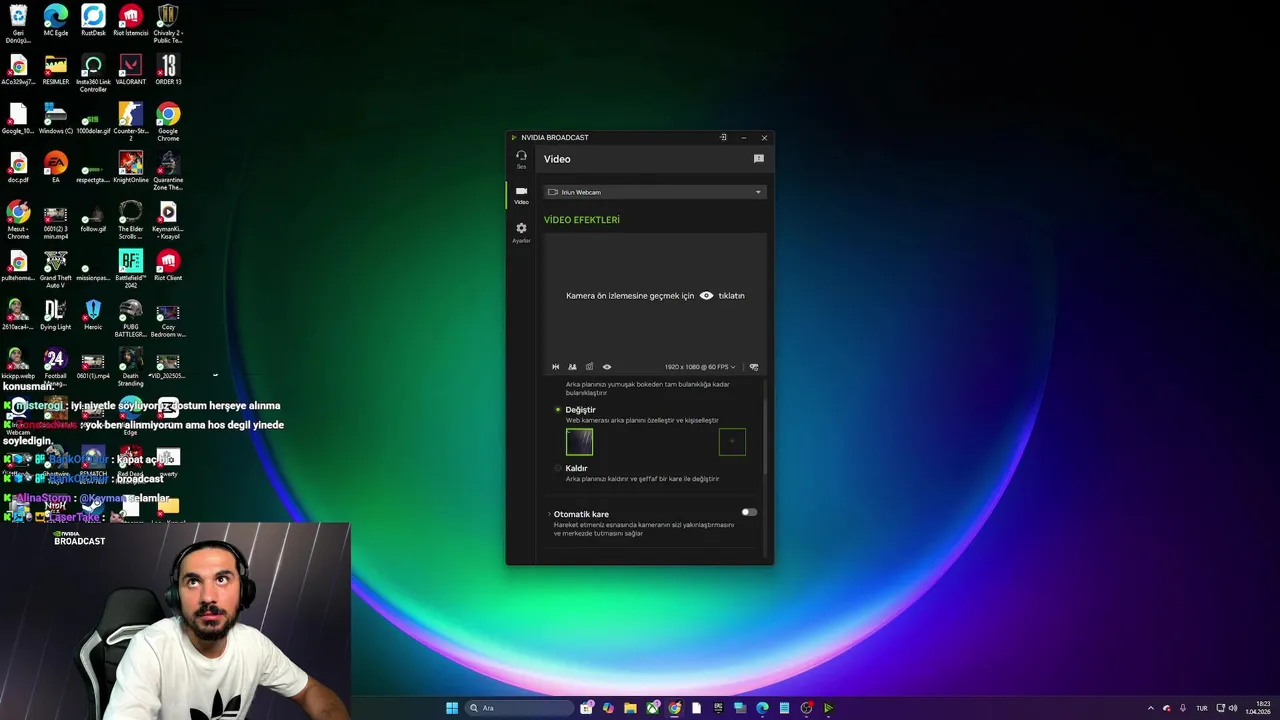The width and height of the screenshot is (1280, 720).
Task: Select the Google Chrome desktop shortcut
Action: (x=168, y=121)
